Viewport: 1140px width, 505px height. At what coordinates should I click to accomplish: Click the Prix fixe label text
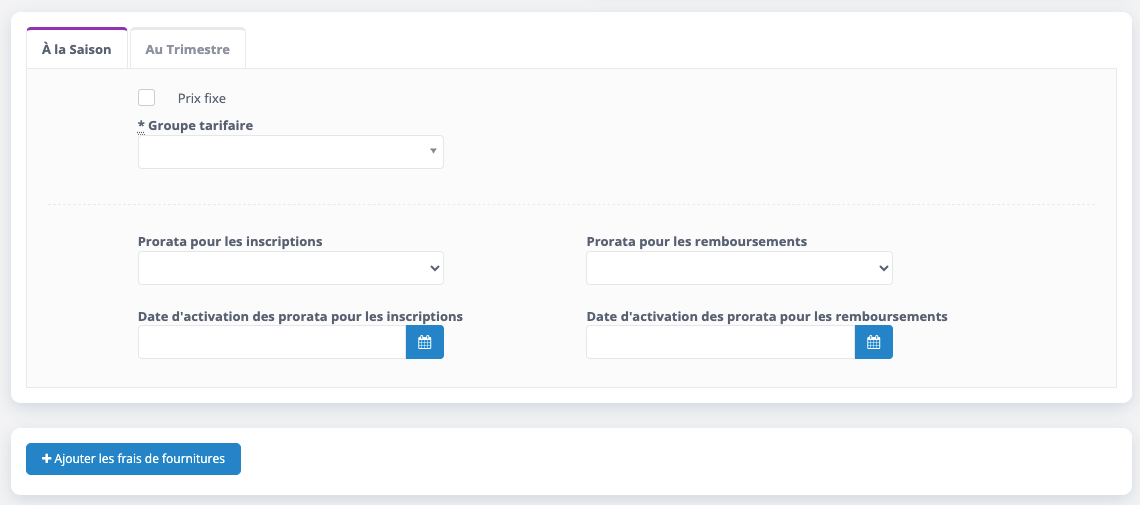(x=202, y=98)
